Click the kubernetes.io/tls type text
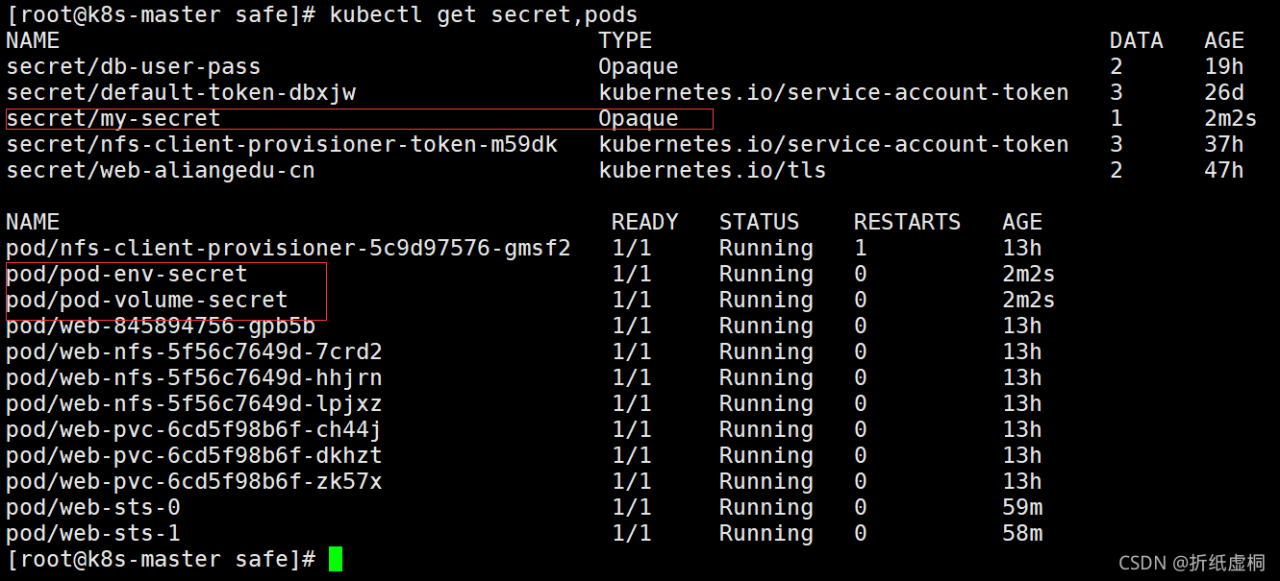The height and width of the screenshot is (581, 1280). pyautogui.click(x=712, y=171)
